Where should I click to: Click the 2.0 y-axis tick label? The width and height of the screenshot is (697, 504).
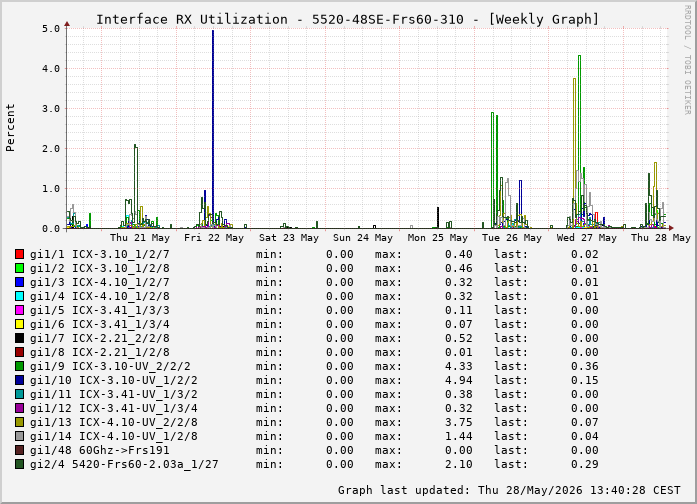[x=51, y=148]
